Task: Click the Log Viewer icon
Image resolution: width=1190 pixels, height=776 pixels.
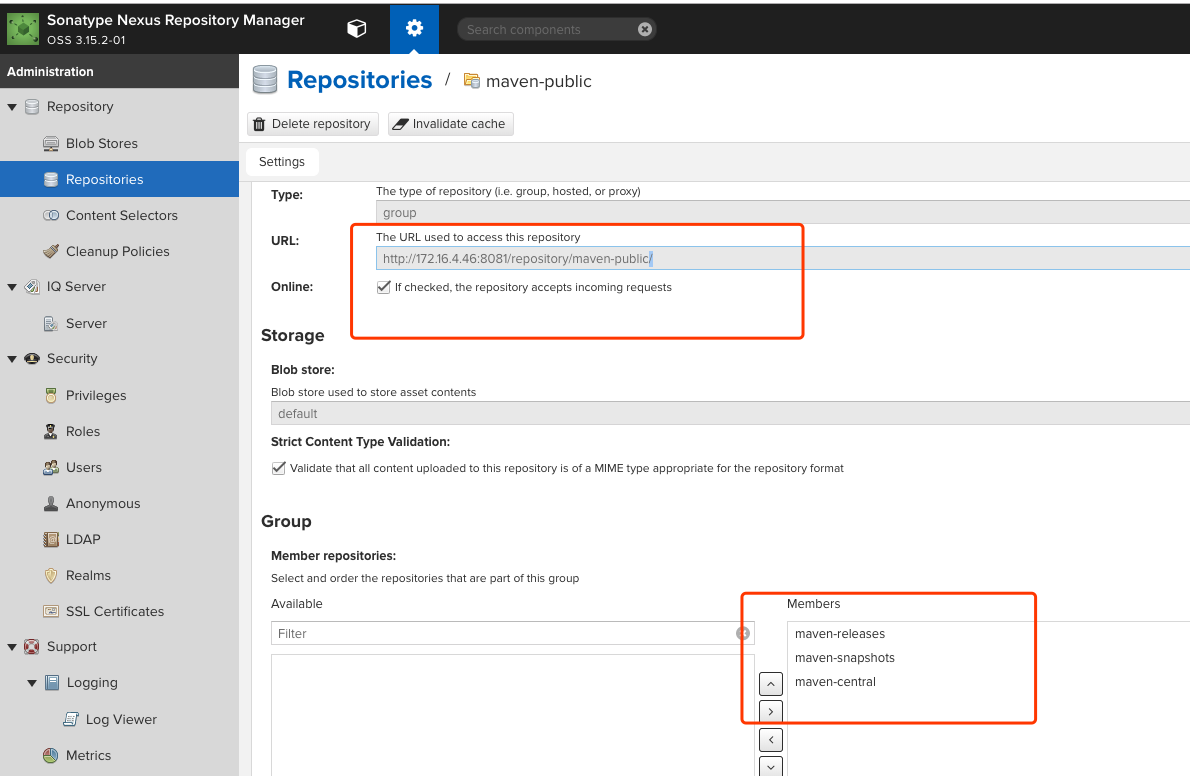Action: coord(71,719)
